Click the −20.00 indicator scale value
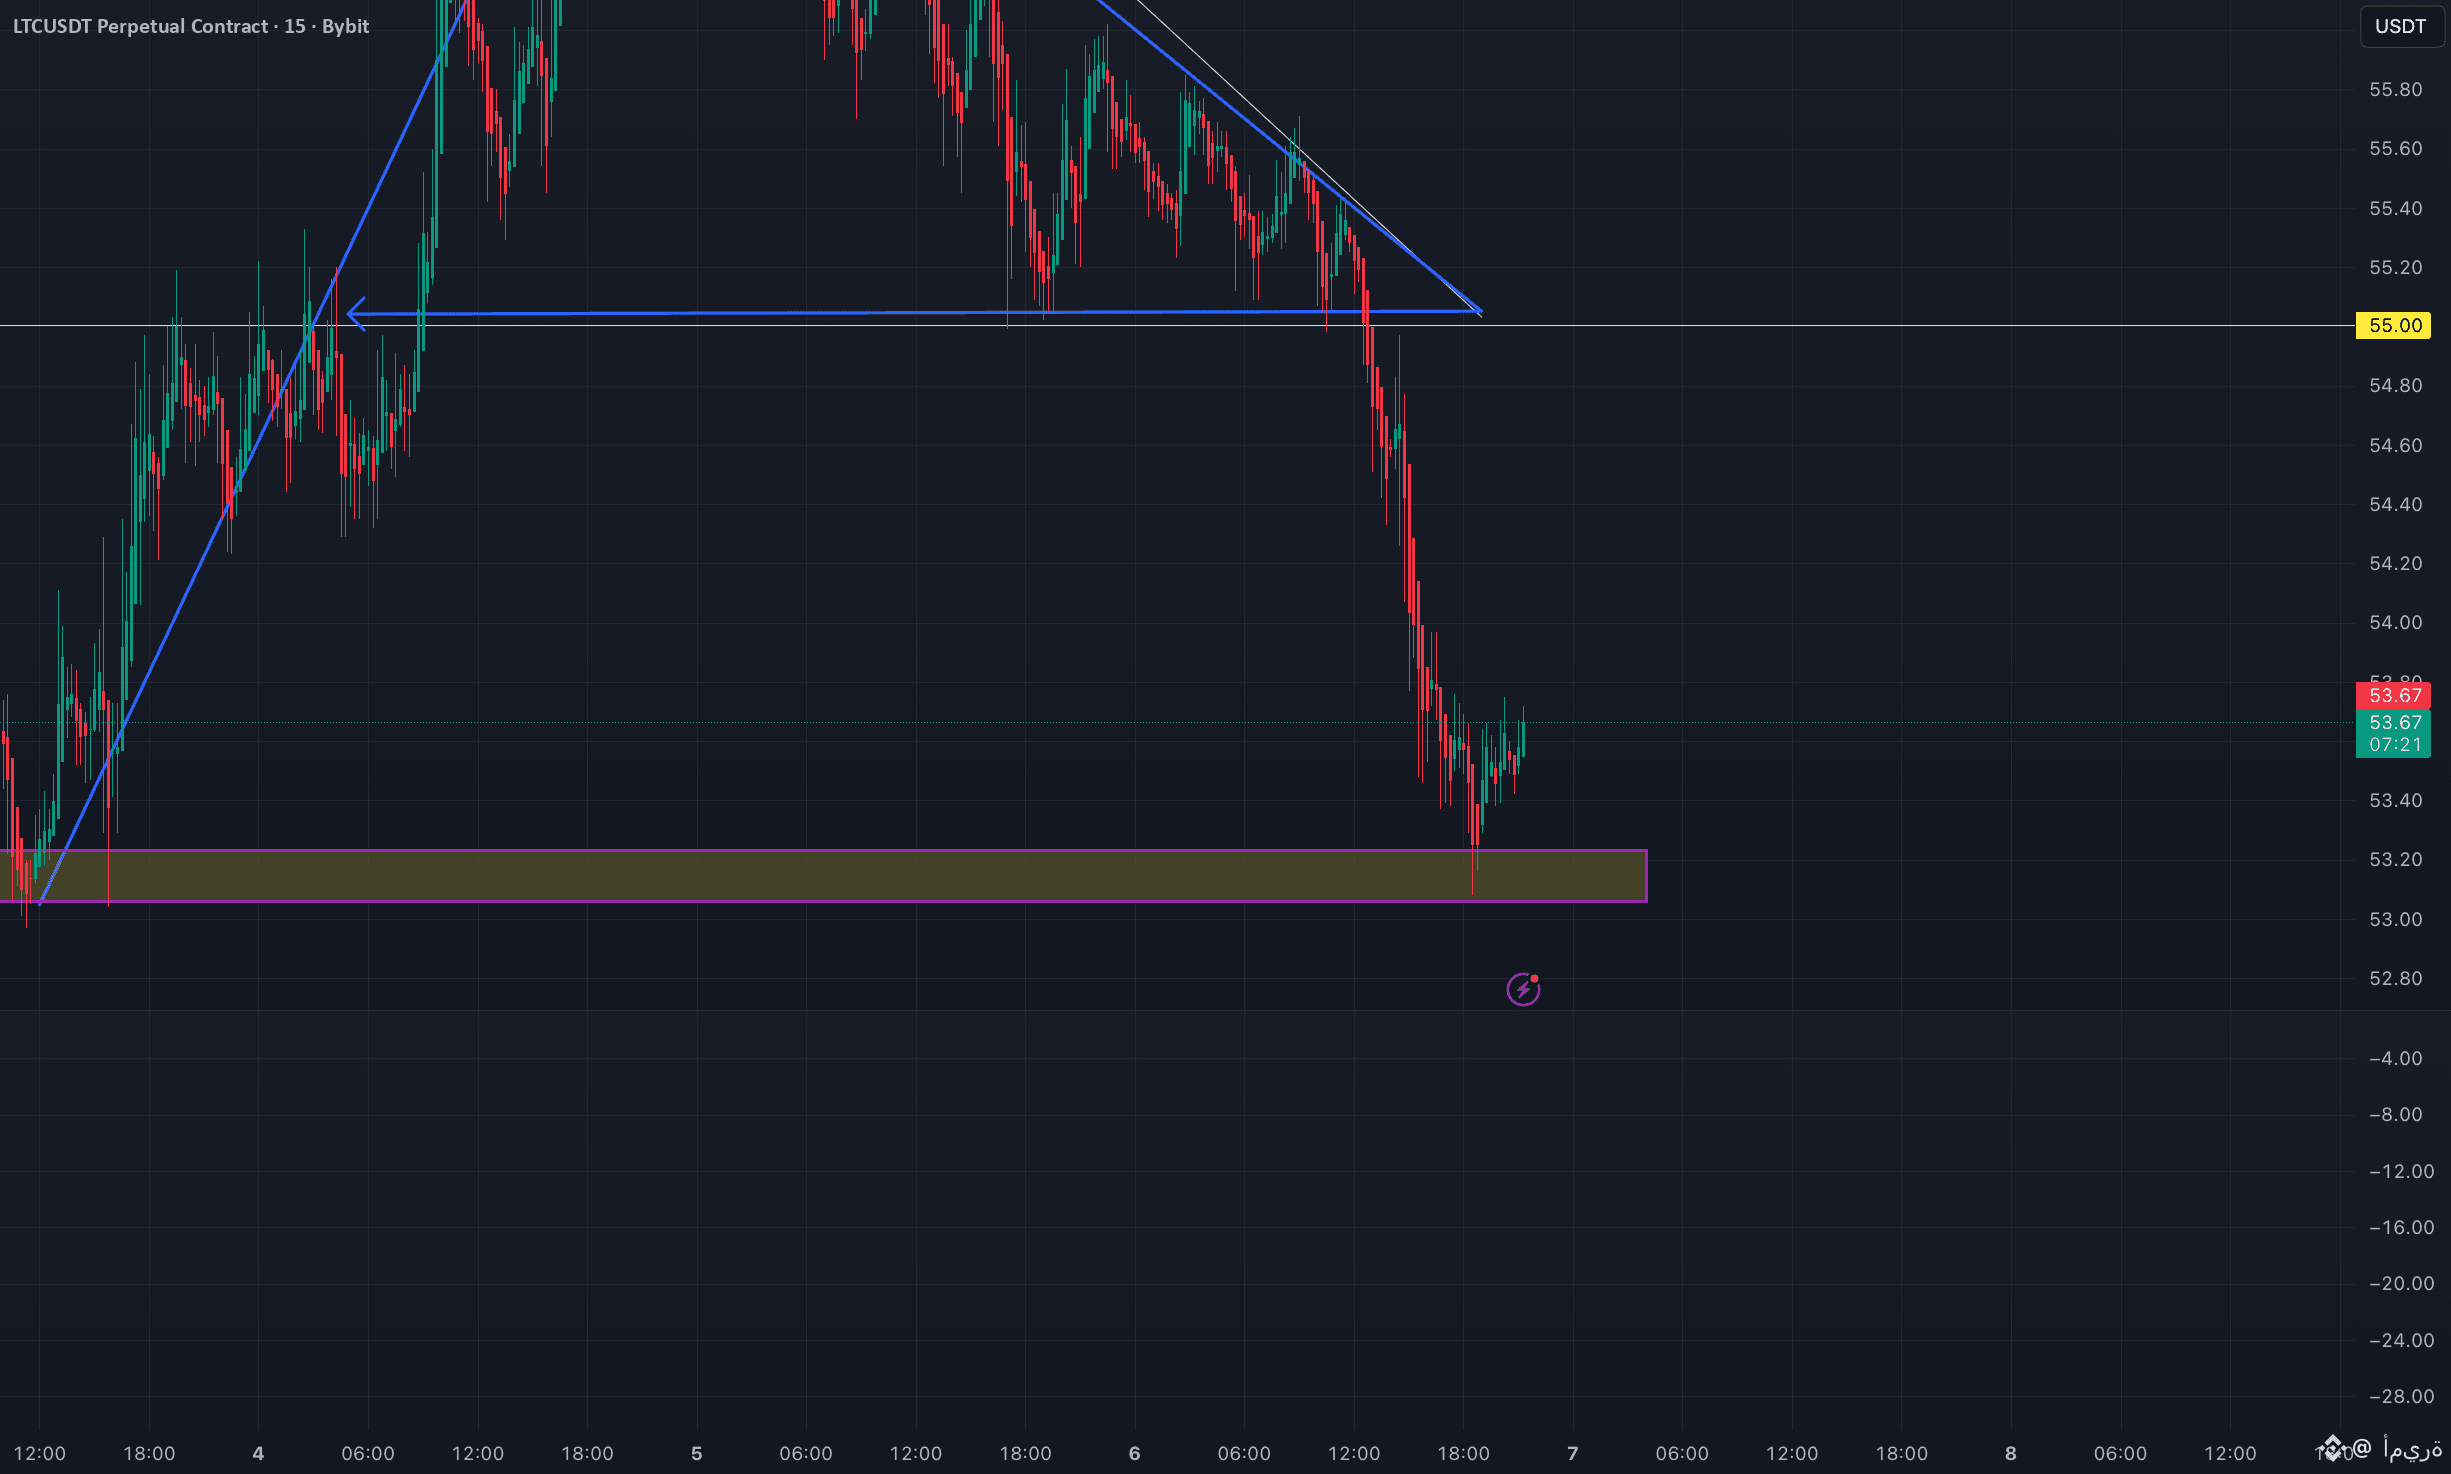Screen dimensions: 2451x1474 click(2401, 1283)
